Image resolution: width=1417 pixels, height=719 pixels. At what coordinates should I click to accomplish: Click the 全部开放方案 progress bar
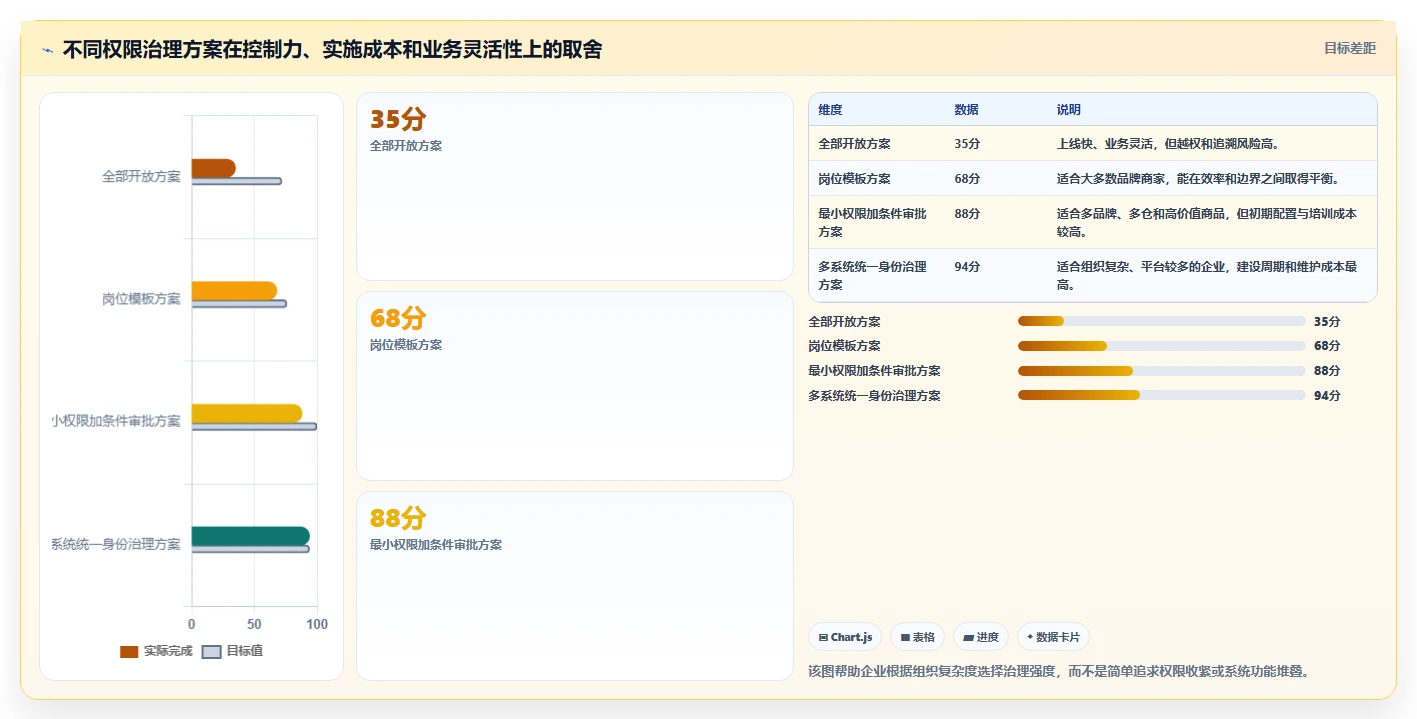click(x=1162, y=321)
